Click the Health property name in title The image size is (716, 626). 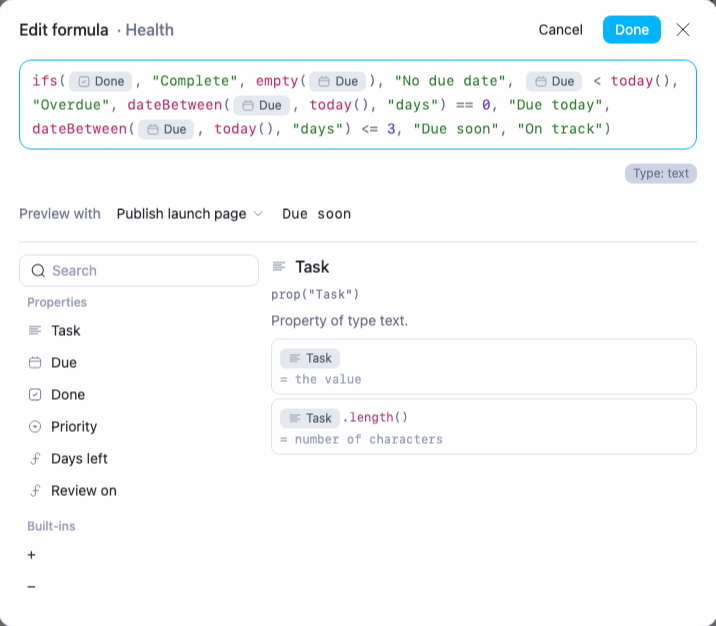pos(149,30)
